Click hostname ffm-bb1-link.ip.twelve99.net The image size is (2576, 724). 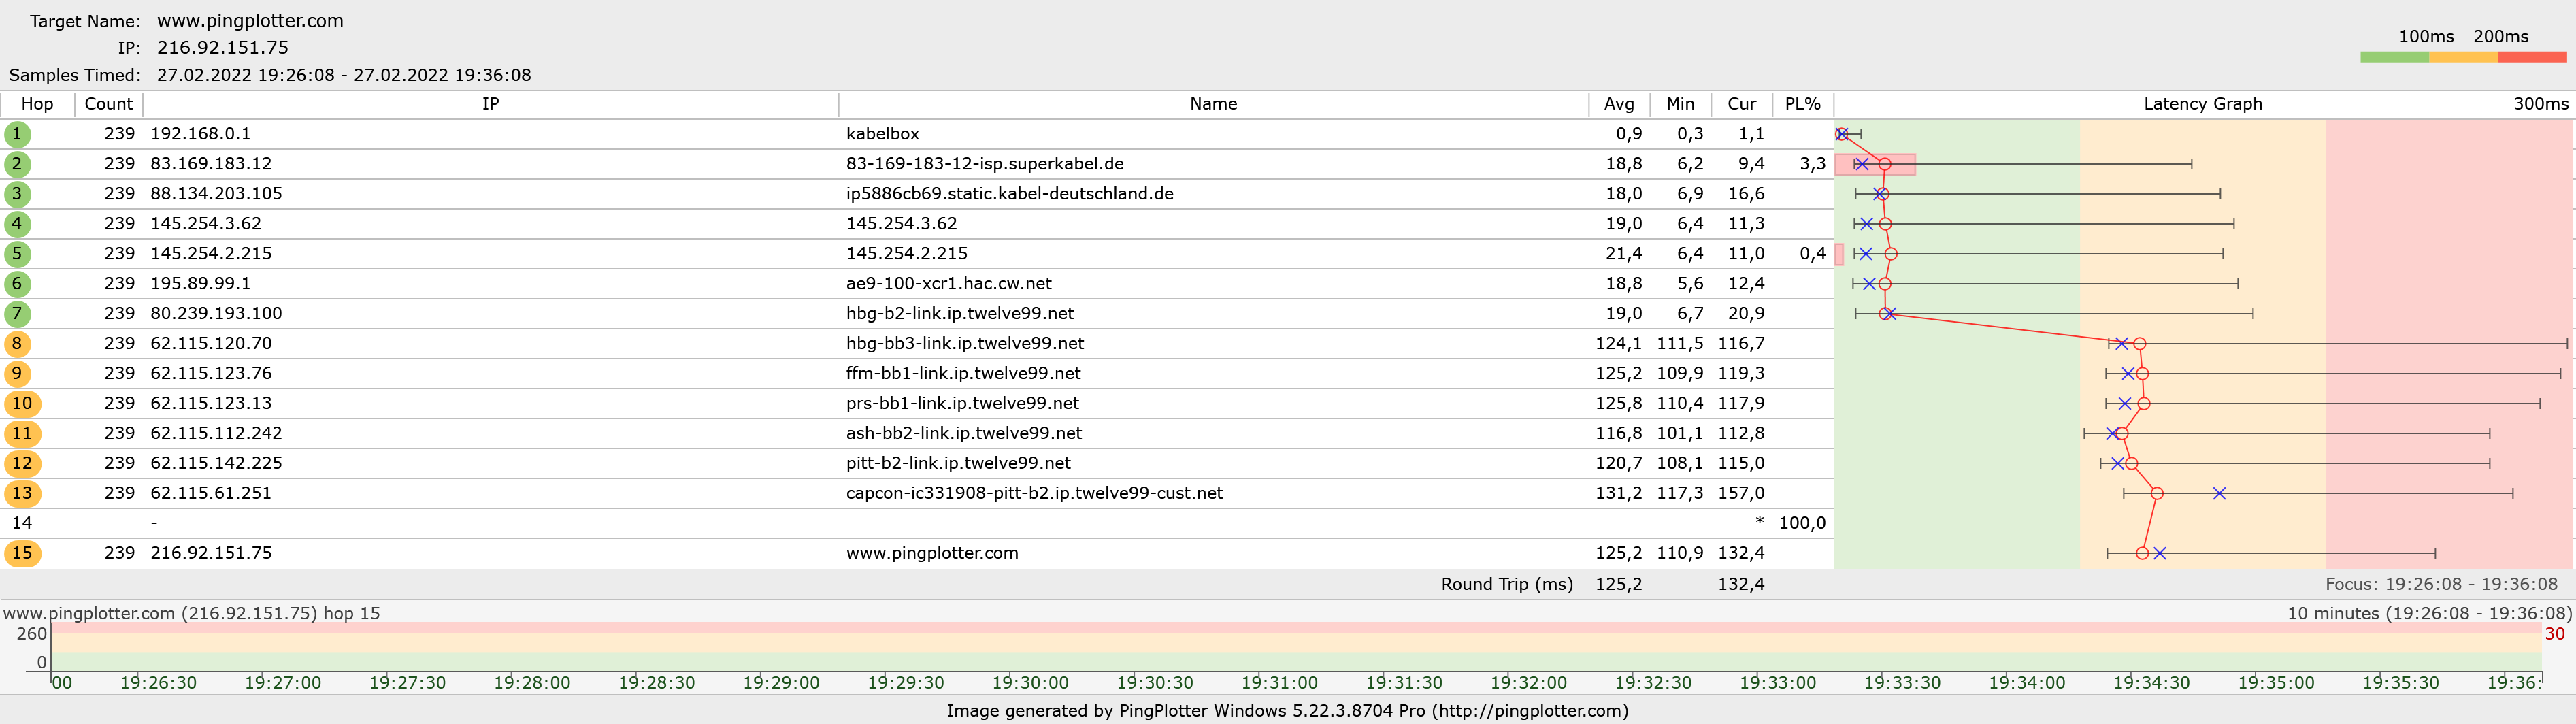(x=963, y=374)
